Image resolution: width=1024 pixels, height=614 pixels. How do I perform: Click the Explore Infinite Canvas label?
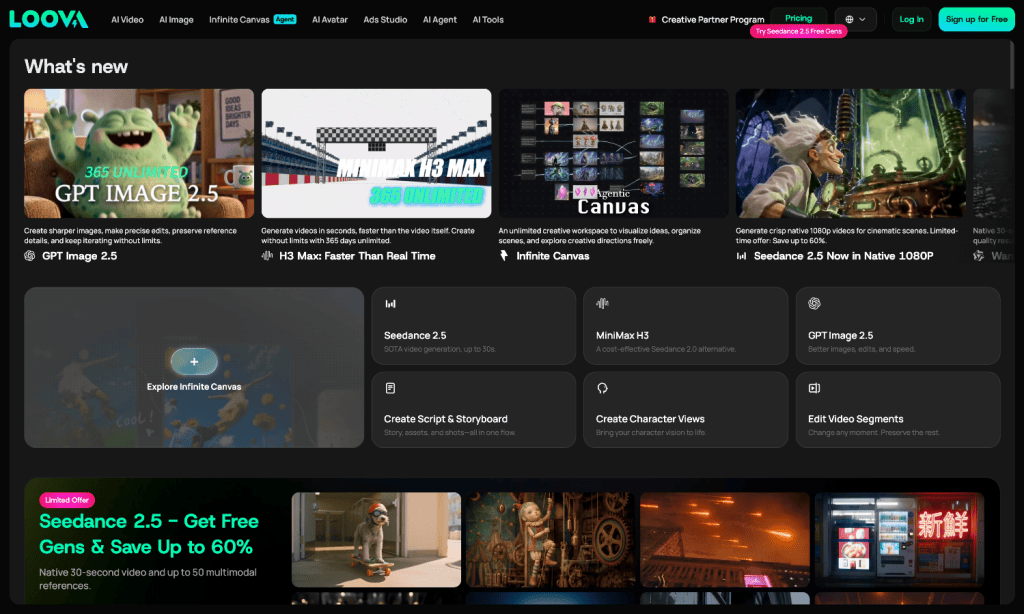coord(194,387)
